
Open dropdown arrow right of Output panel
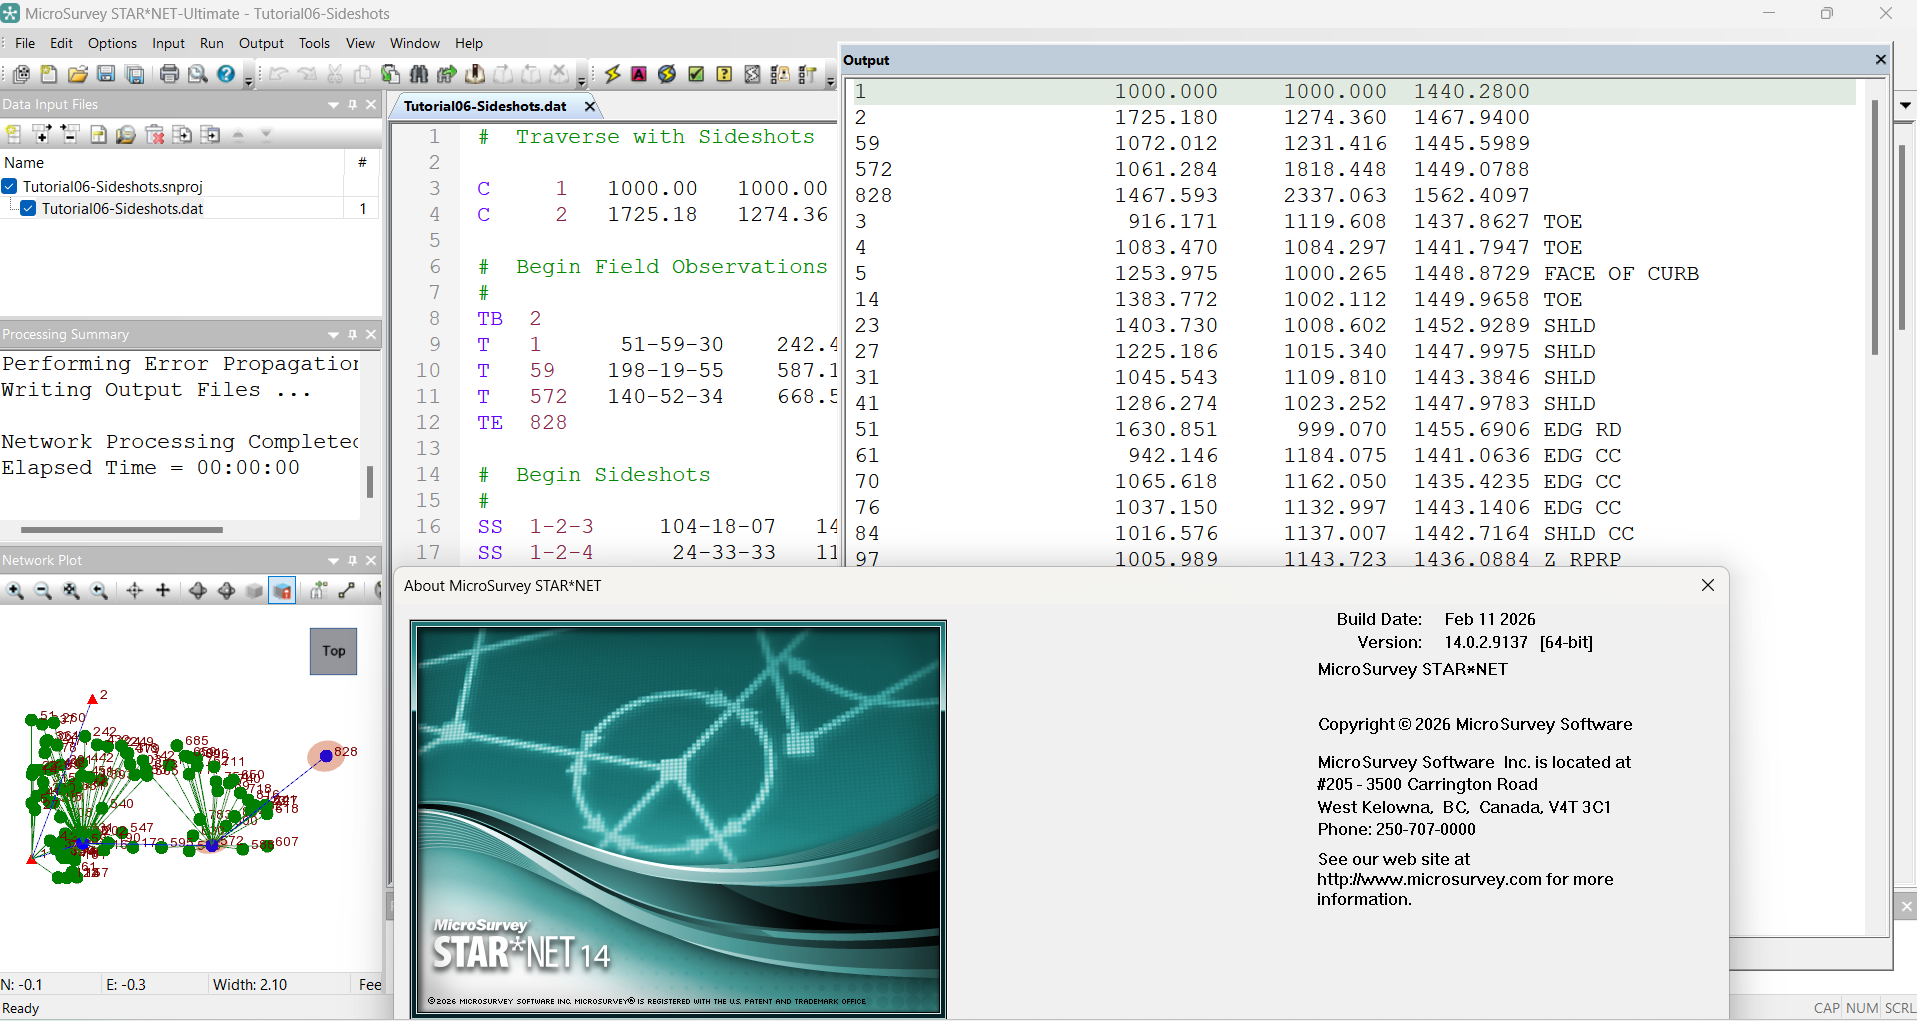click(x=1905, y=104)
